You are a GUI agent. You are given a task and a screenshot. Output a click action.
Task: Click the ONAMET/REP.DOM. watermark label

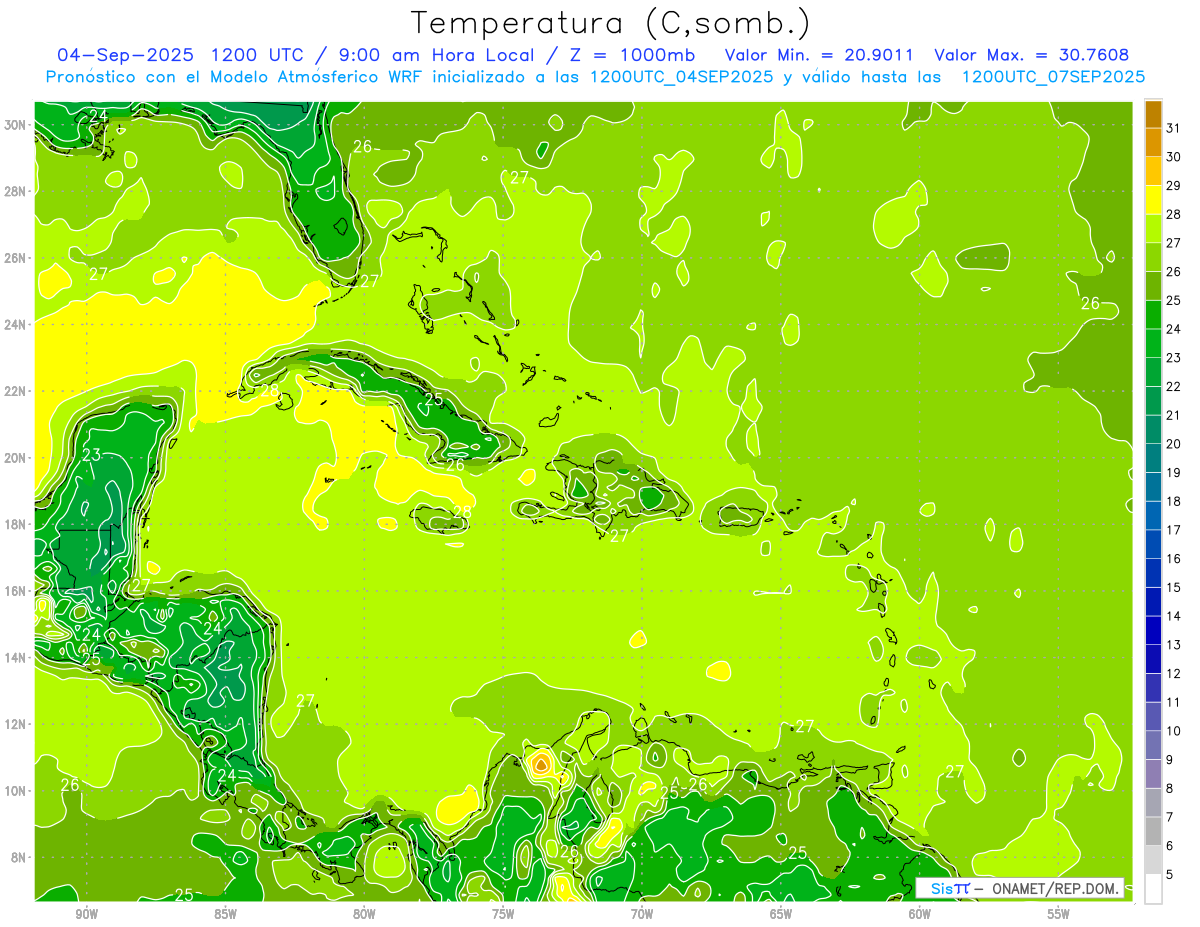point(1053,888)
